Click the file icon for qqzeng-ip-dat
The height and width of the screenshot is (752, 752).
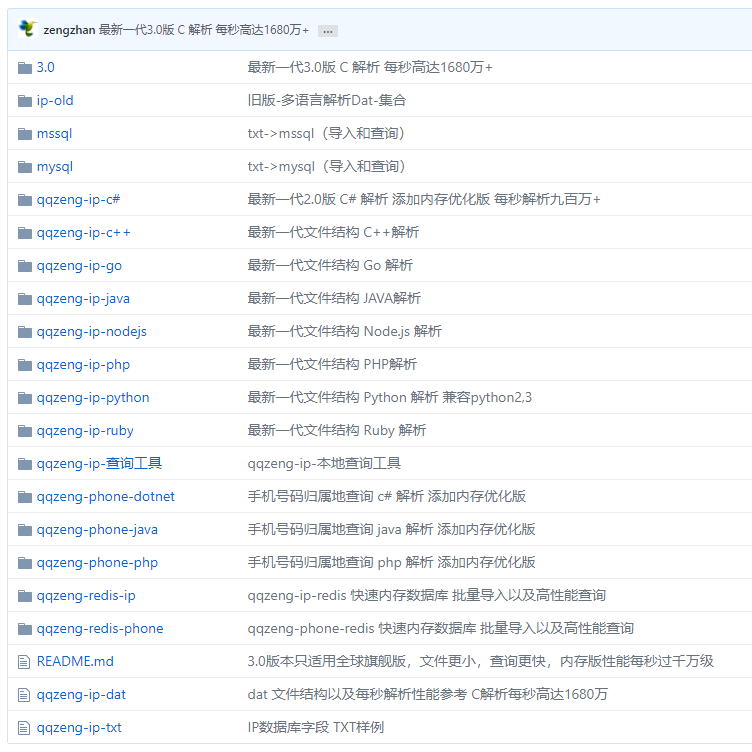[x=24, y=695]
